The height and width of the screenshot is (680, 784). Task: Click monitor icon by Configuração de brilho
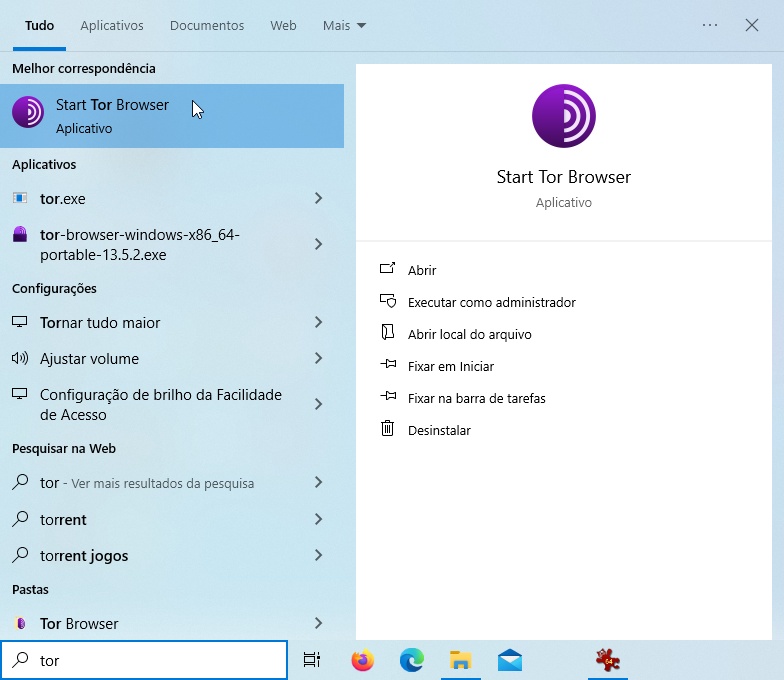20,394
